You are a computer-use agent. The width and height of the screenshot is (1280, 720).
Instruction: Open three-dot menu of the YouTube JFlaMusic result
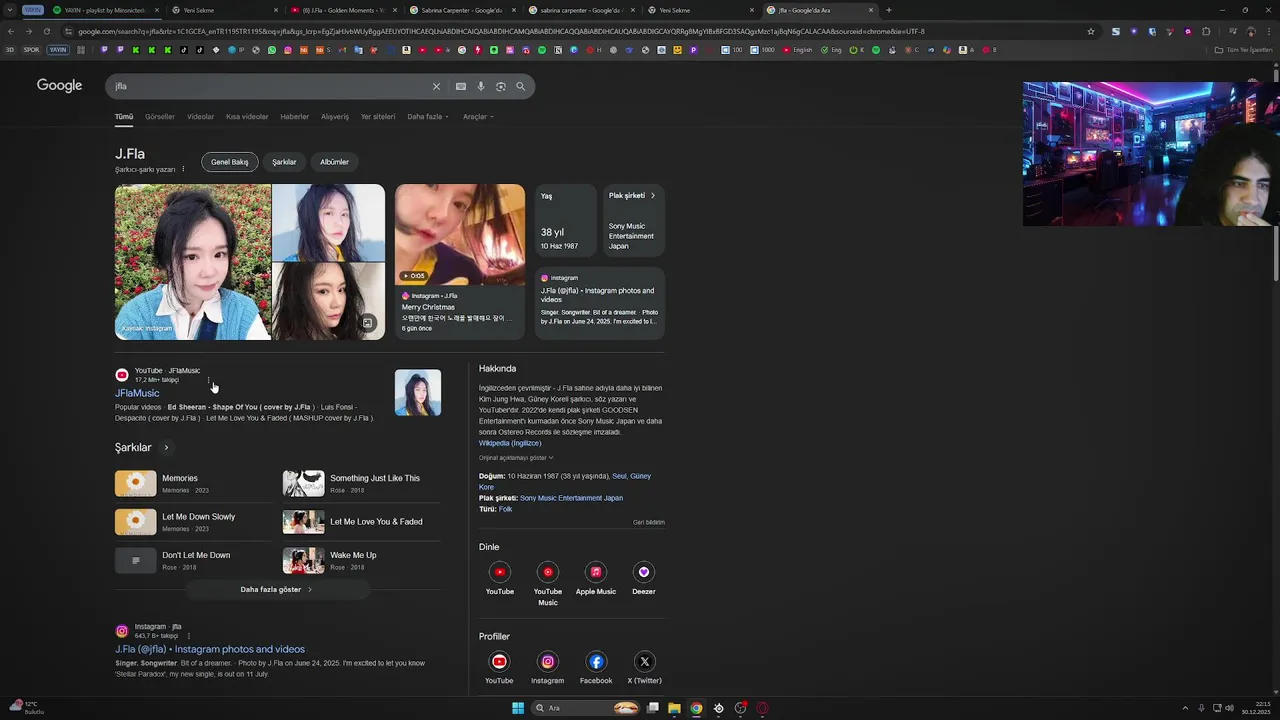tap(209, 380)
